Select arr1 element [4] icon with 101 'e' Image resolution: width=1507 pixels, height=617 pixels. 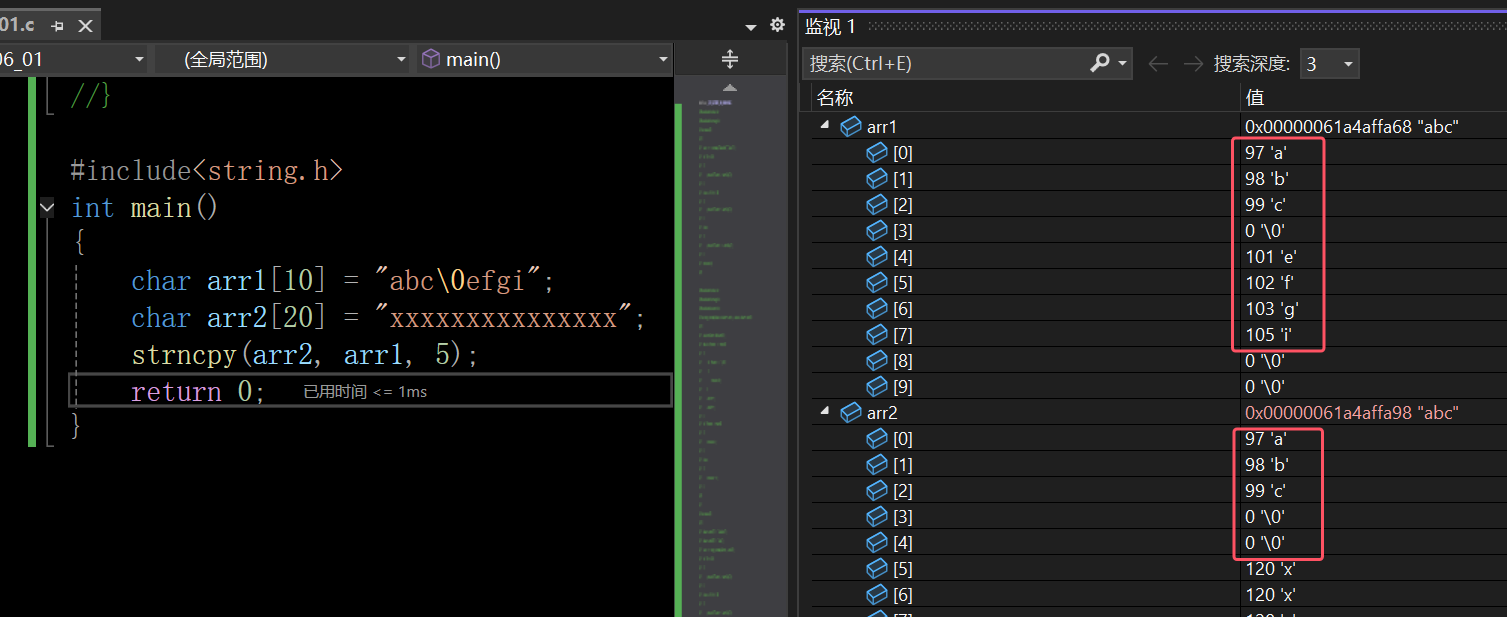click(x=877, y=256)
